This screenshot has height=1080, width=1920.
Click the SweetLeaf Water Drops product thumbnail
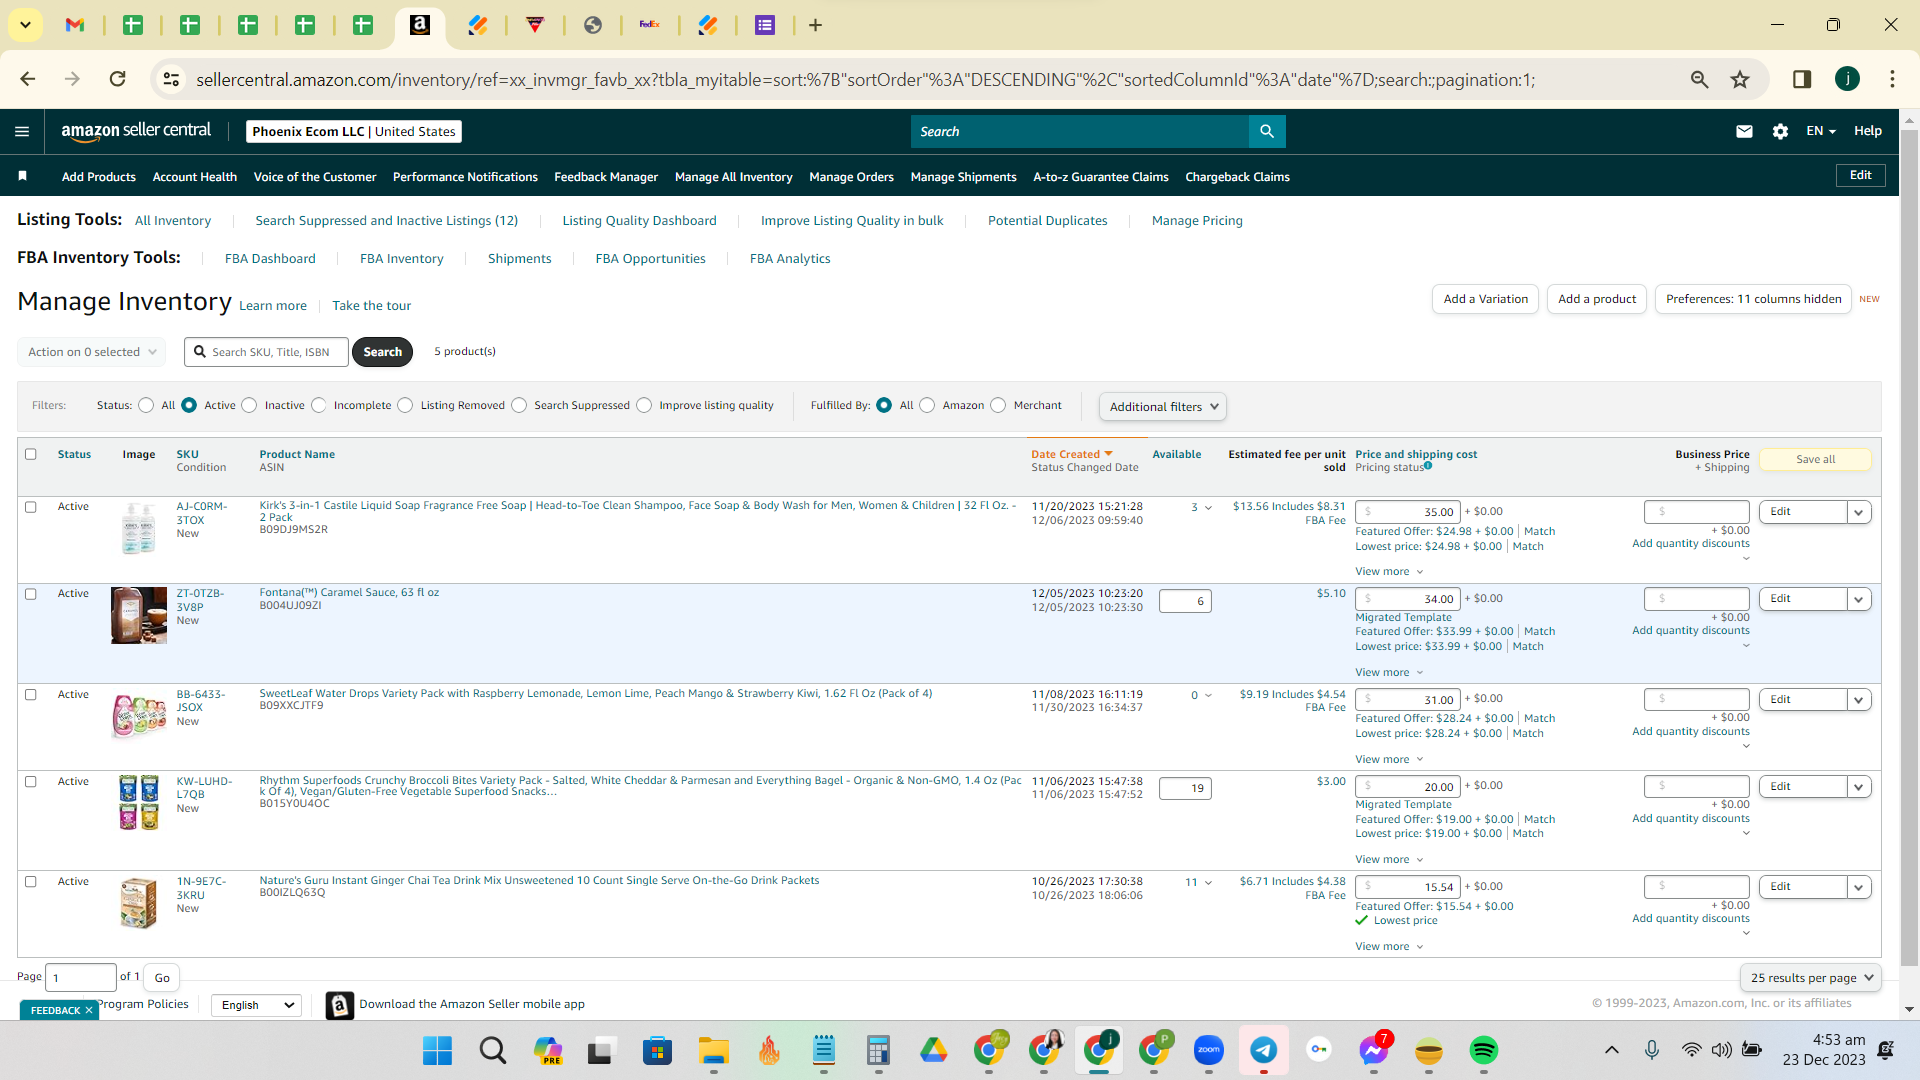tap(139, 715)
